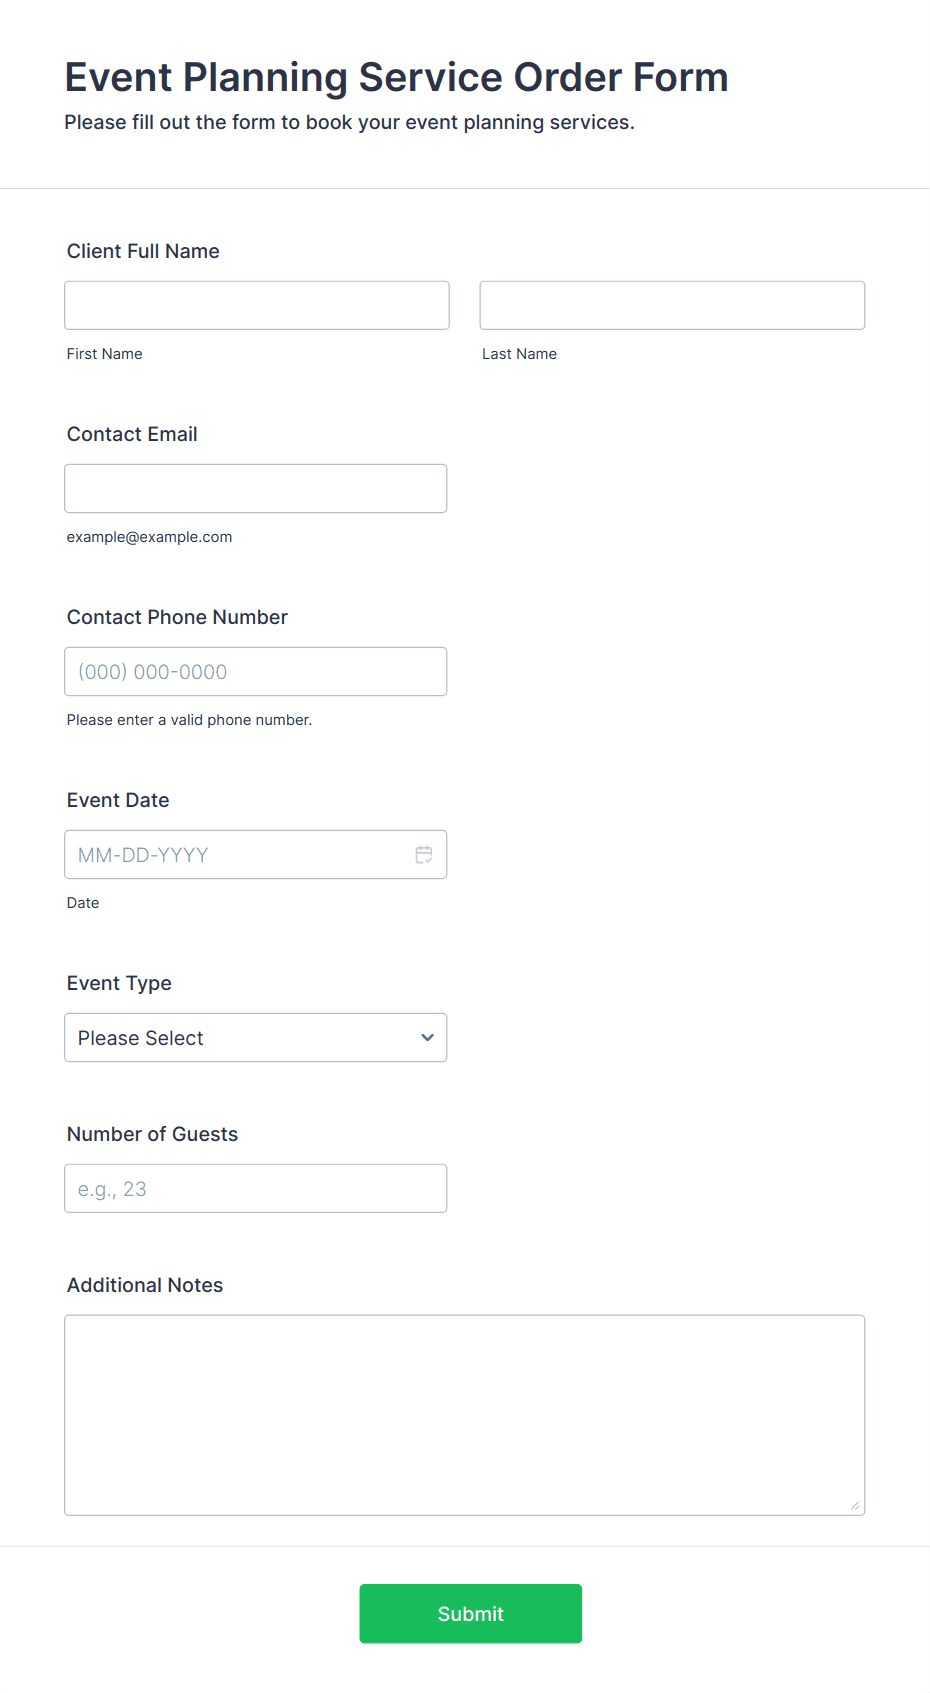Click the phone number field with (000) 000-0000 placeholder

click(255, 672)
